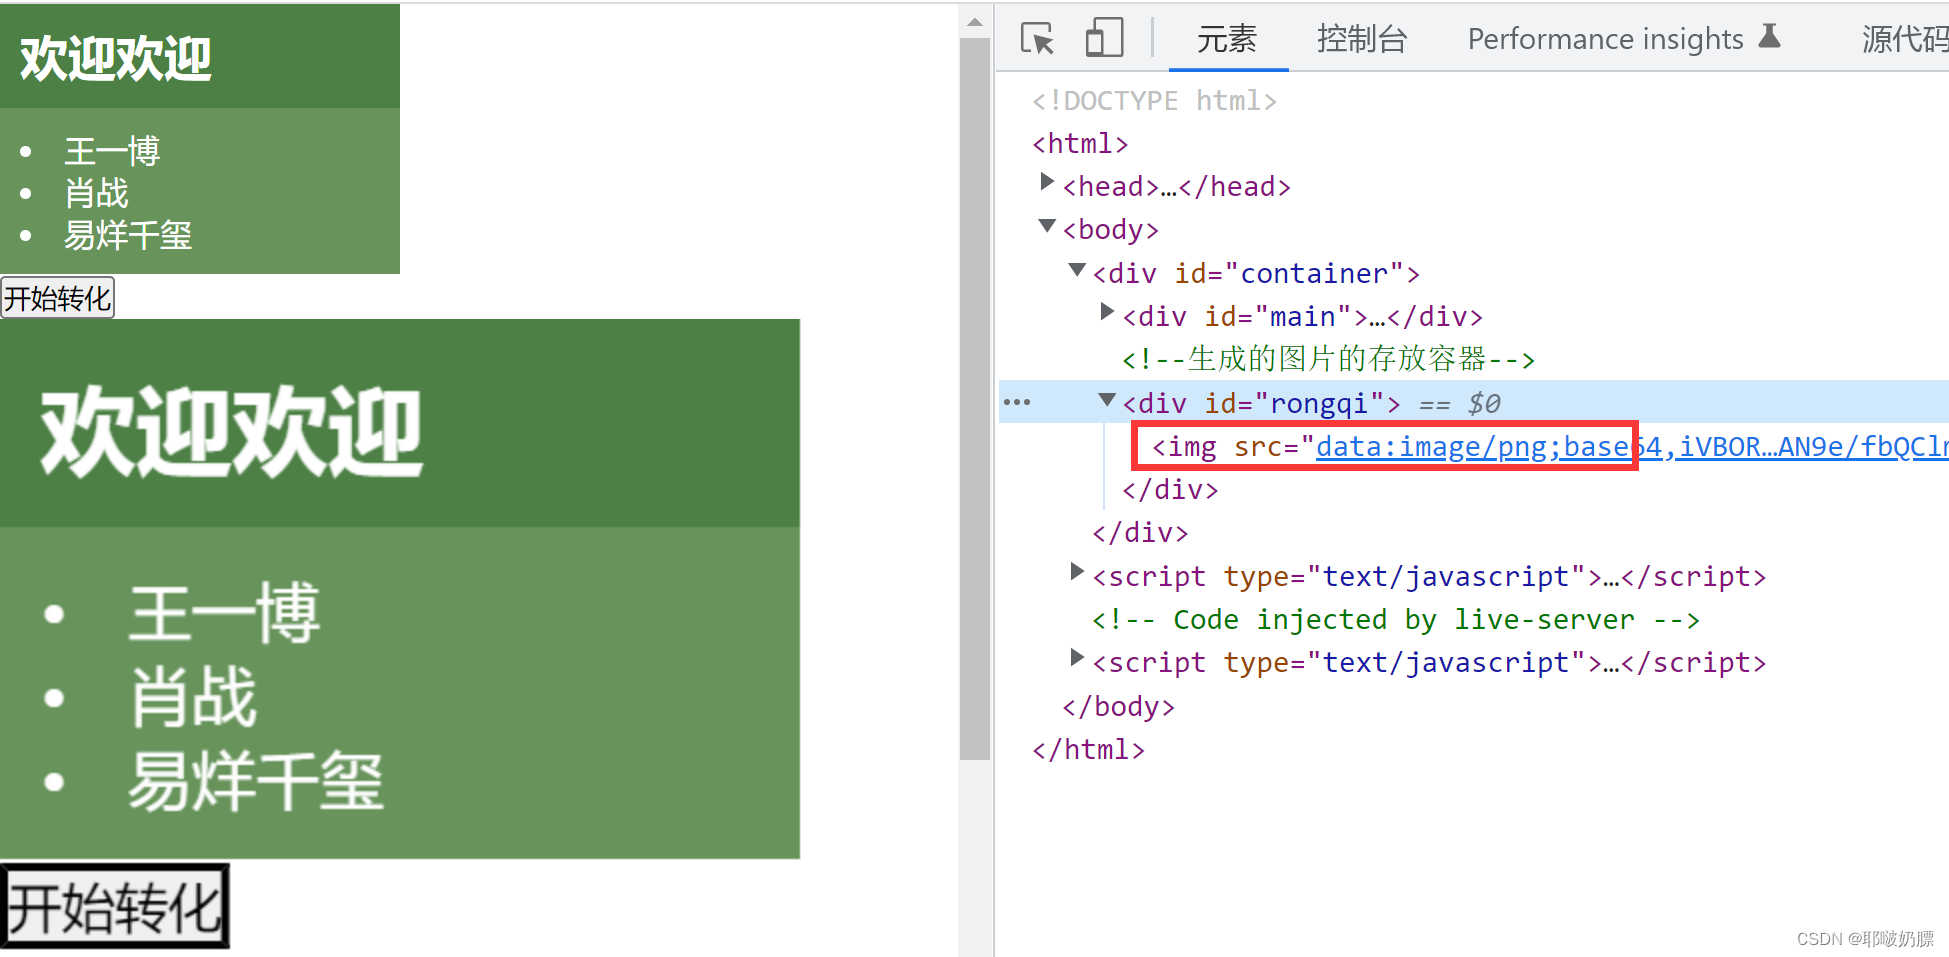Click the generated page screenshot image

(400, 633)
